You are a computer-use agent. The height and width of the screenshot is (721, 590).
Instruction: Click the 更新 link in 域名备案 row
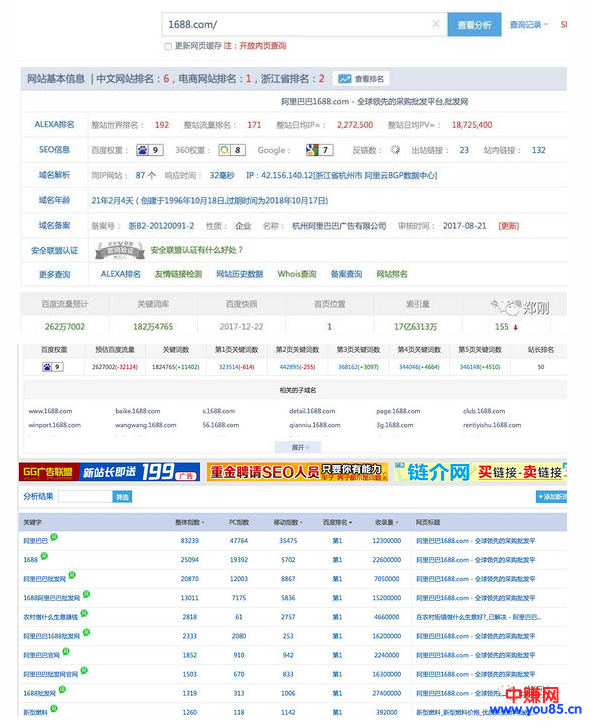click(x=509, y=226)
